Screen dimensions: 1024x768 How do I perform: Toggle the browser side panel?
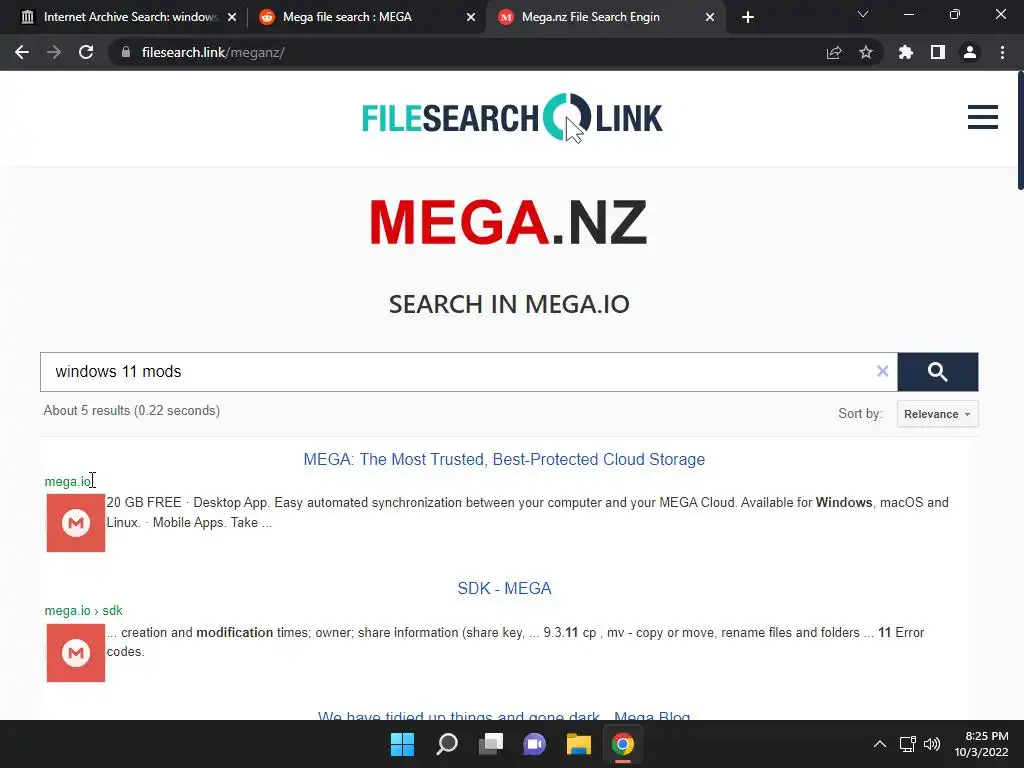tap(938, 52)
